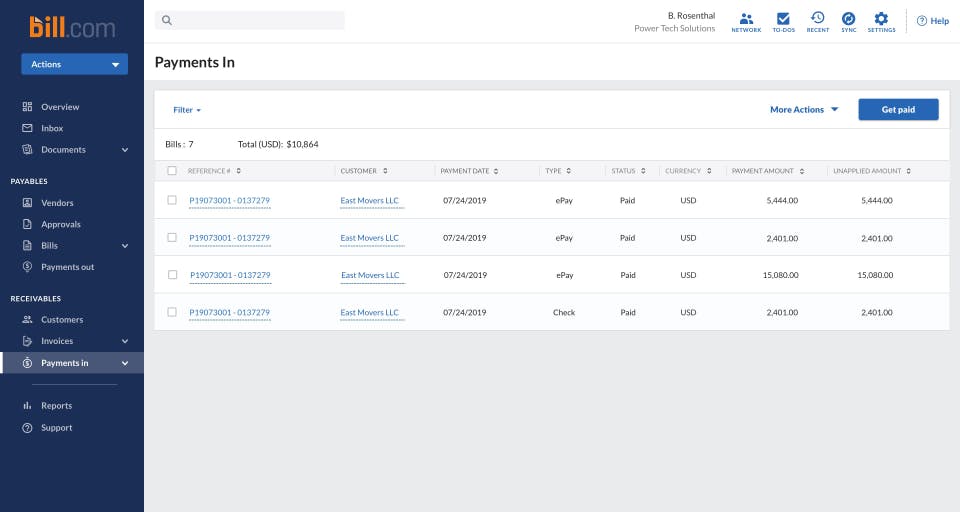The height and width of the screenshot is (512, 960).
Task: Go to Vendors in the sidebar
Action: pos(57,203)
